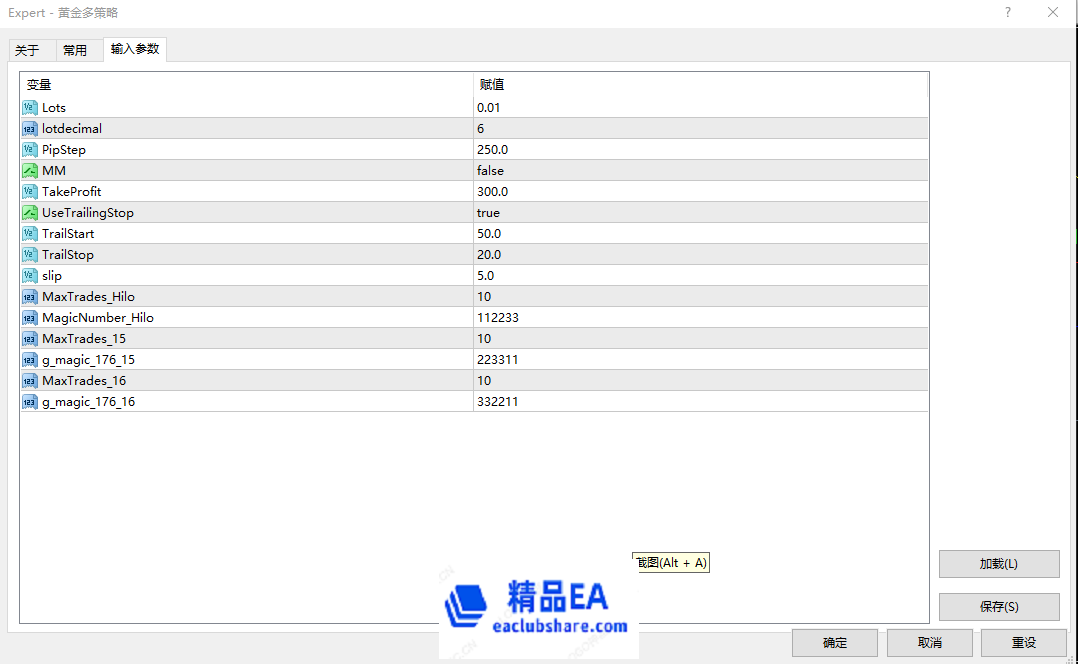Click the icon beside TakeProfit
Screen dimensions: 1078x664
[x=30, y=192]
